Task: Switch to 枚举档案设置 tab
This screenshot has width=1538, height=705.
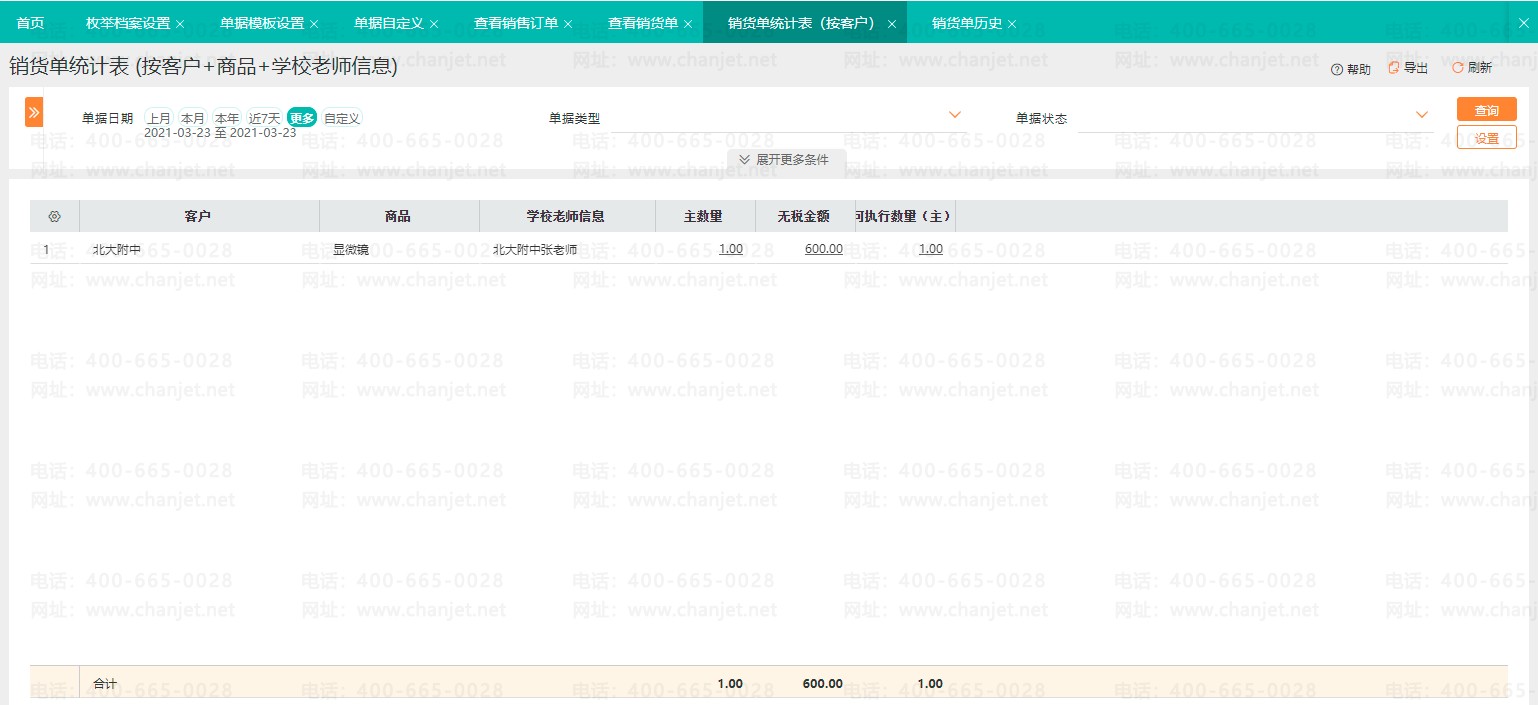Action: pos(128,22)
